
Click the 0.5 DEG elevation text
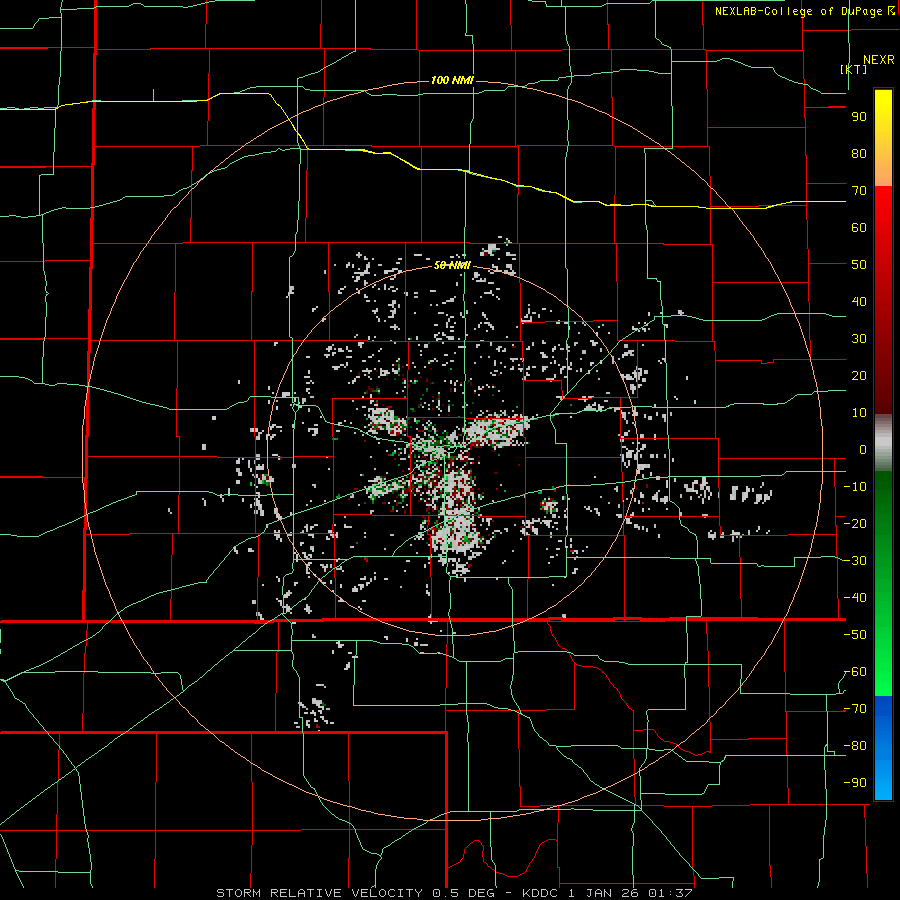[x=466, y=893]
